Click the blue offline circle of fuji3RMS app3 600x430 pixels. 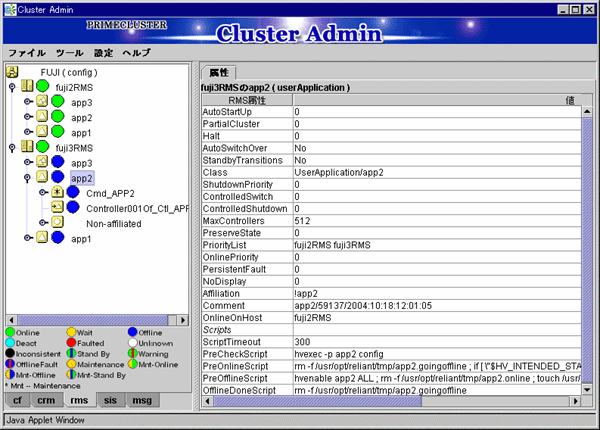click(58, 162)
